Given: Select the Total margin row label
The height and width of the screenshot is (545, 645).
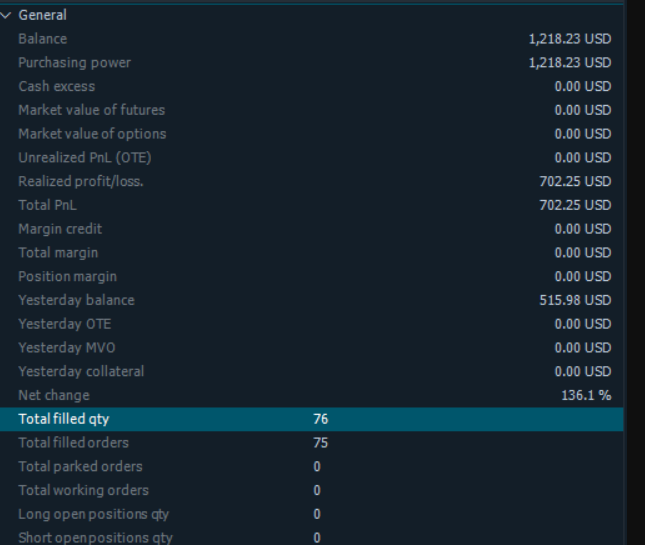Looking at the screenshot, I should (x=58, y=253).
